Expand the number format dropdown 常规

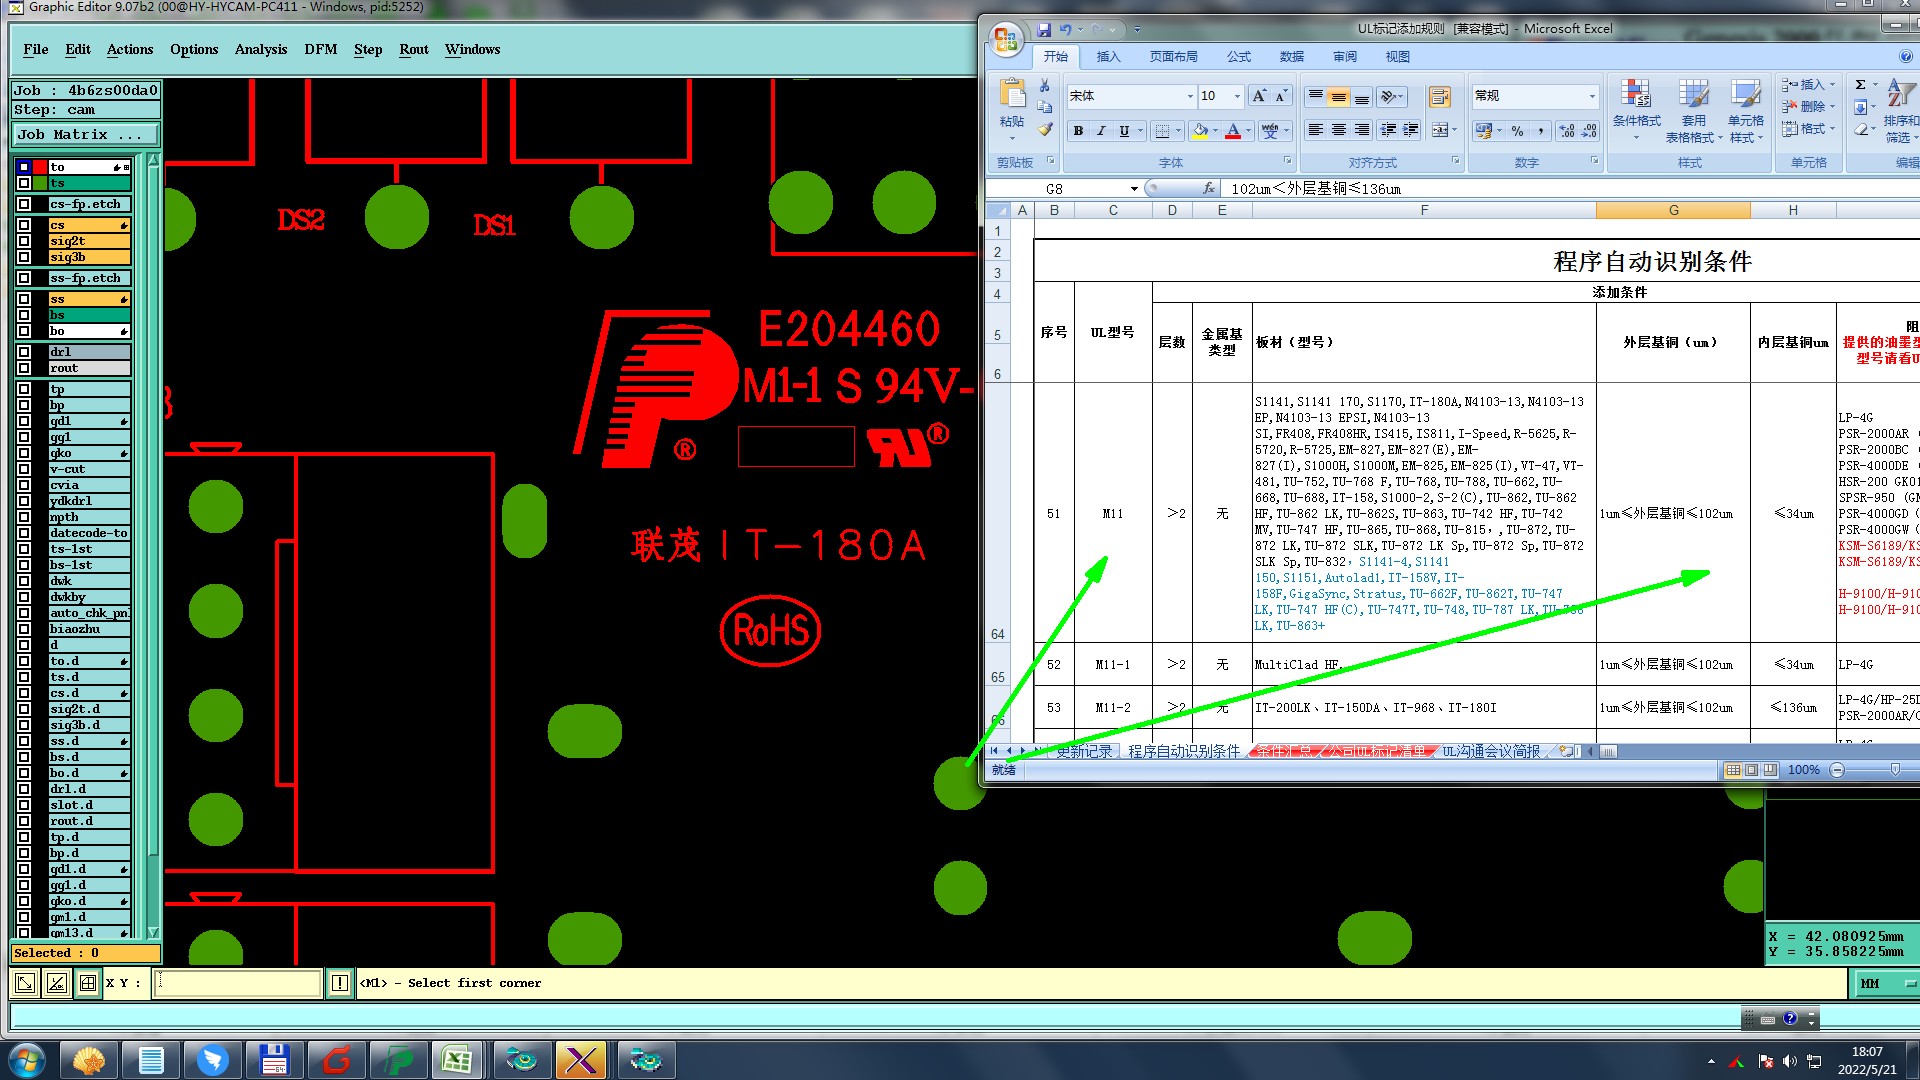1592,96
